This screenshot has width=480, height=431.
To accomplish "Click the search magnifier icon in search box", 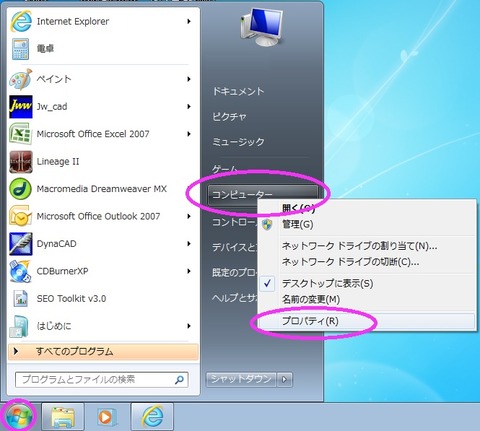I will coord(179,380).
